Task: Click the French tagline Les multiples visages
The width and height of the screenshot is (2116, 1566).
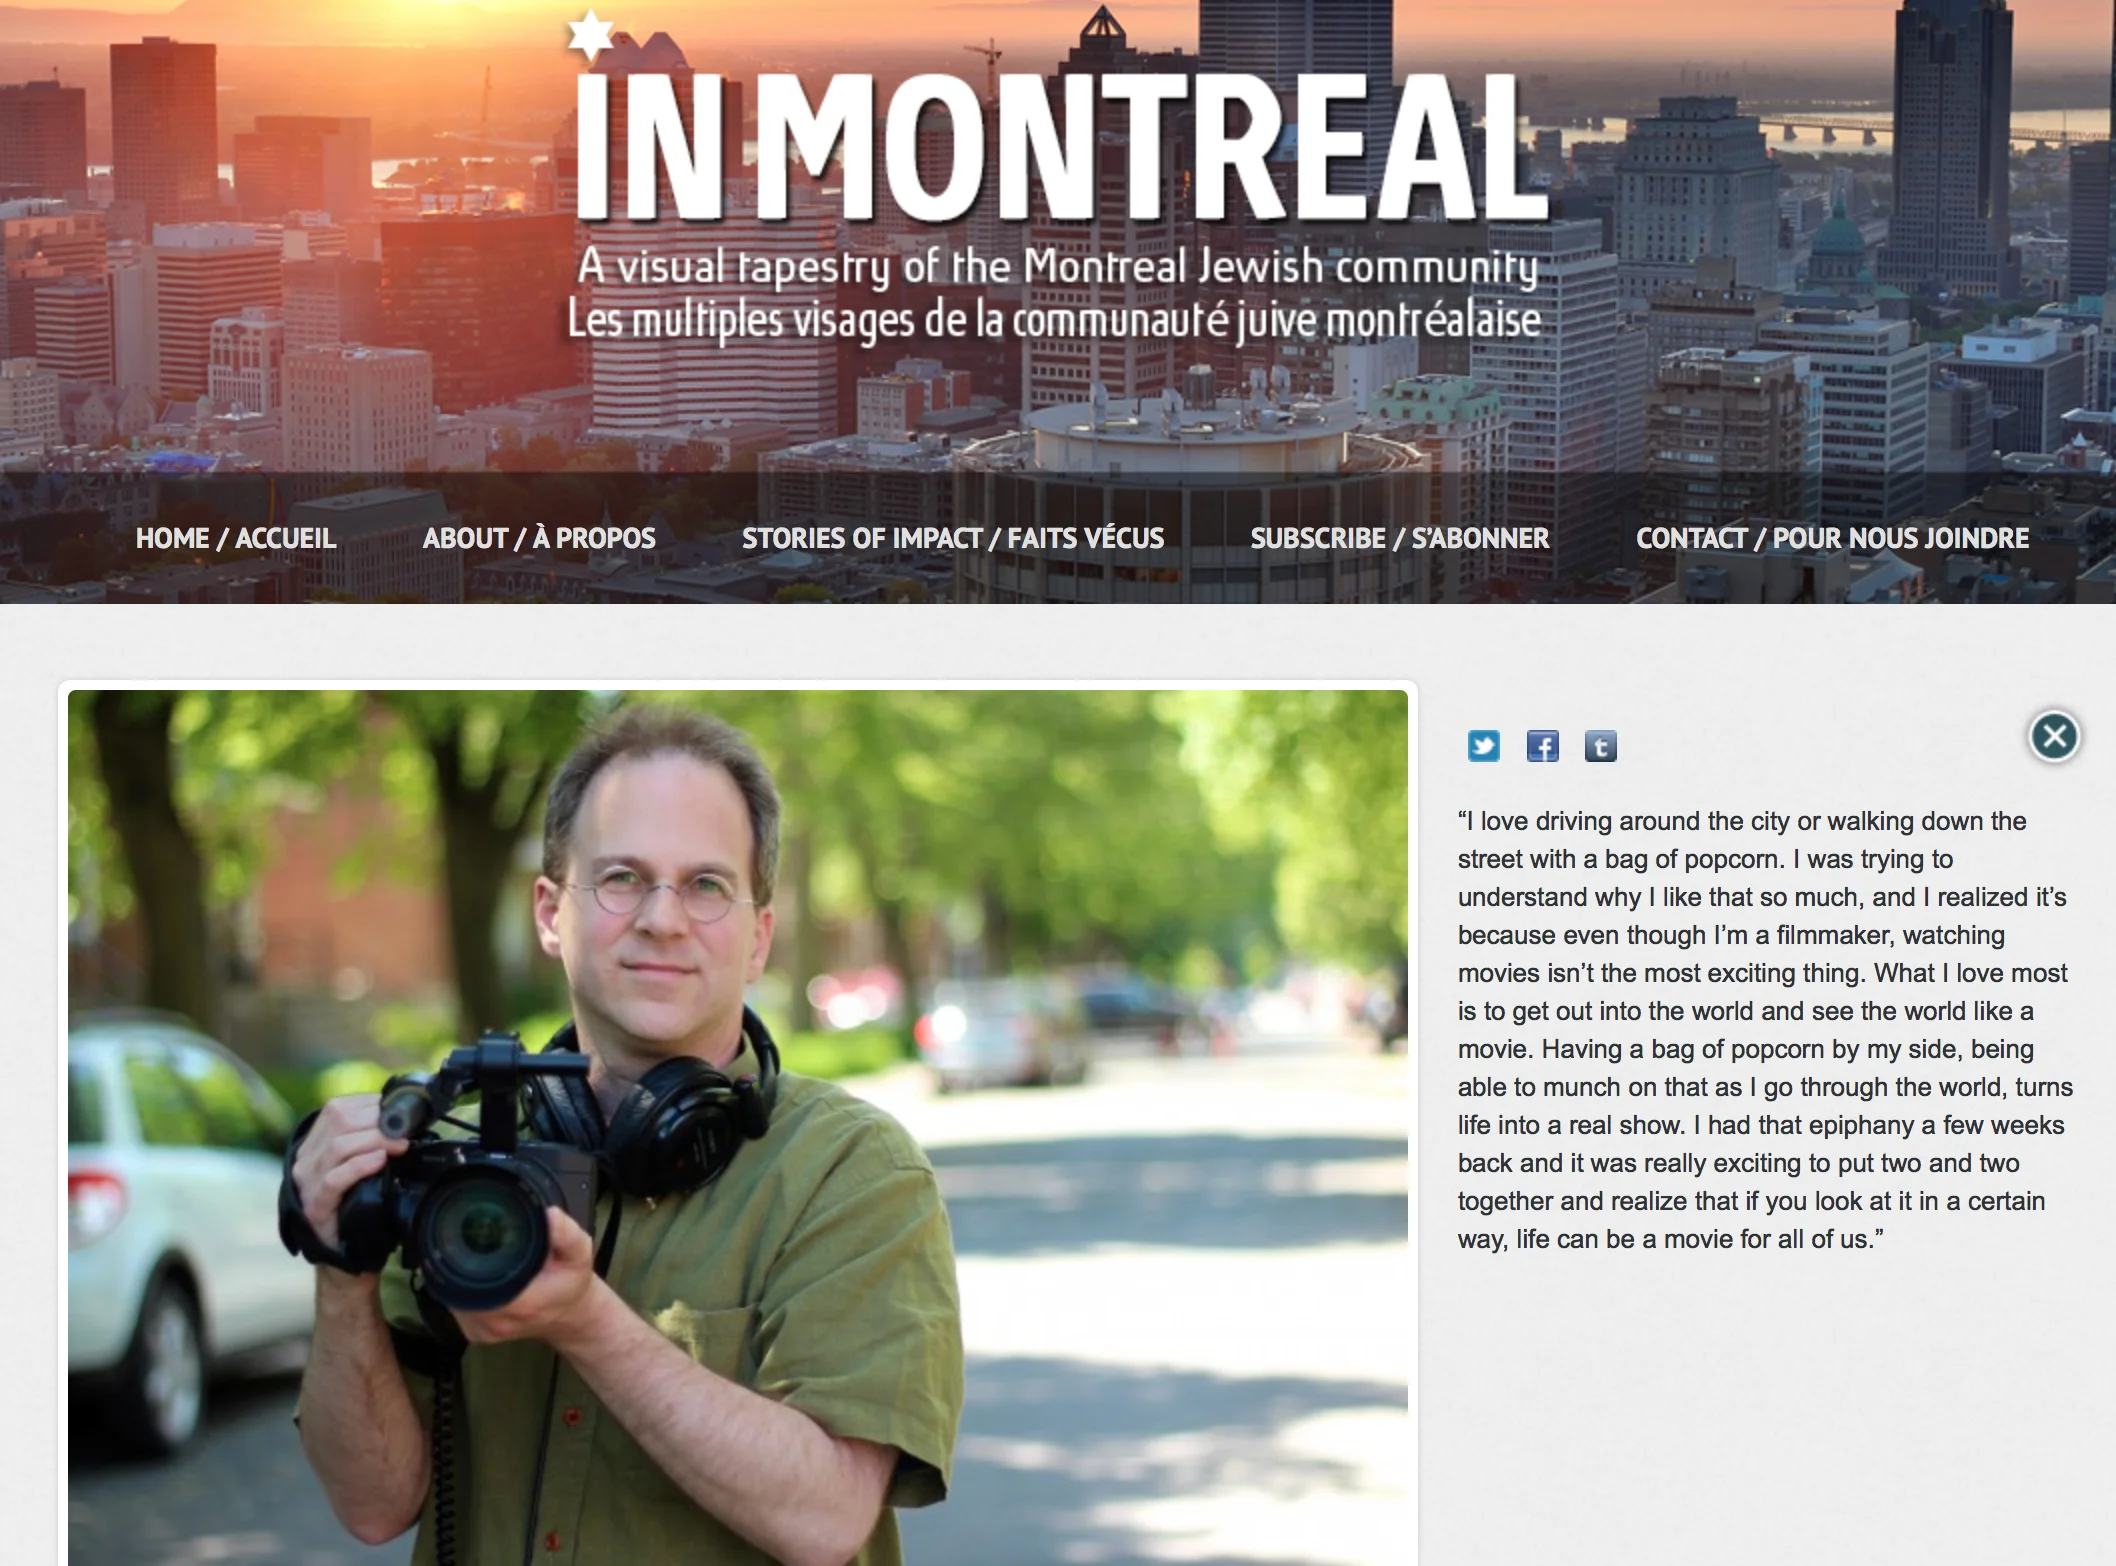Action: (x=1054, y=320)
